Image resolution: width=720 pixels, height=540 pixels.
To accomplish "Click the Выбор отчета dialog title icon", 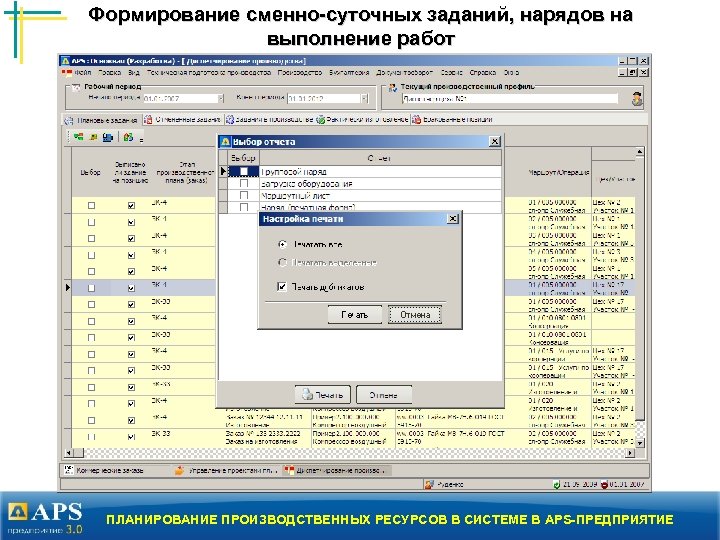I will pos(225,141).
